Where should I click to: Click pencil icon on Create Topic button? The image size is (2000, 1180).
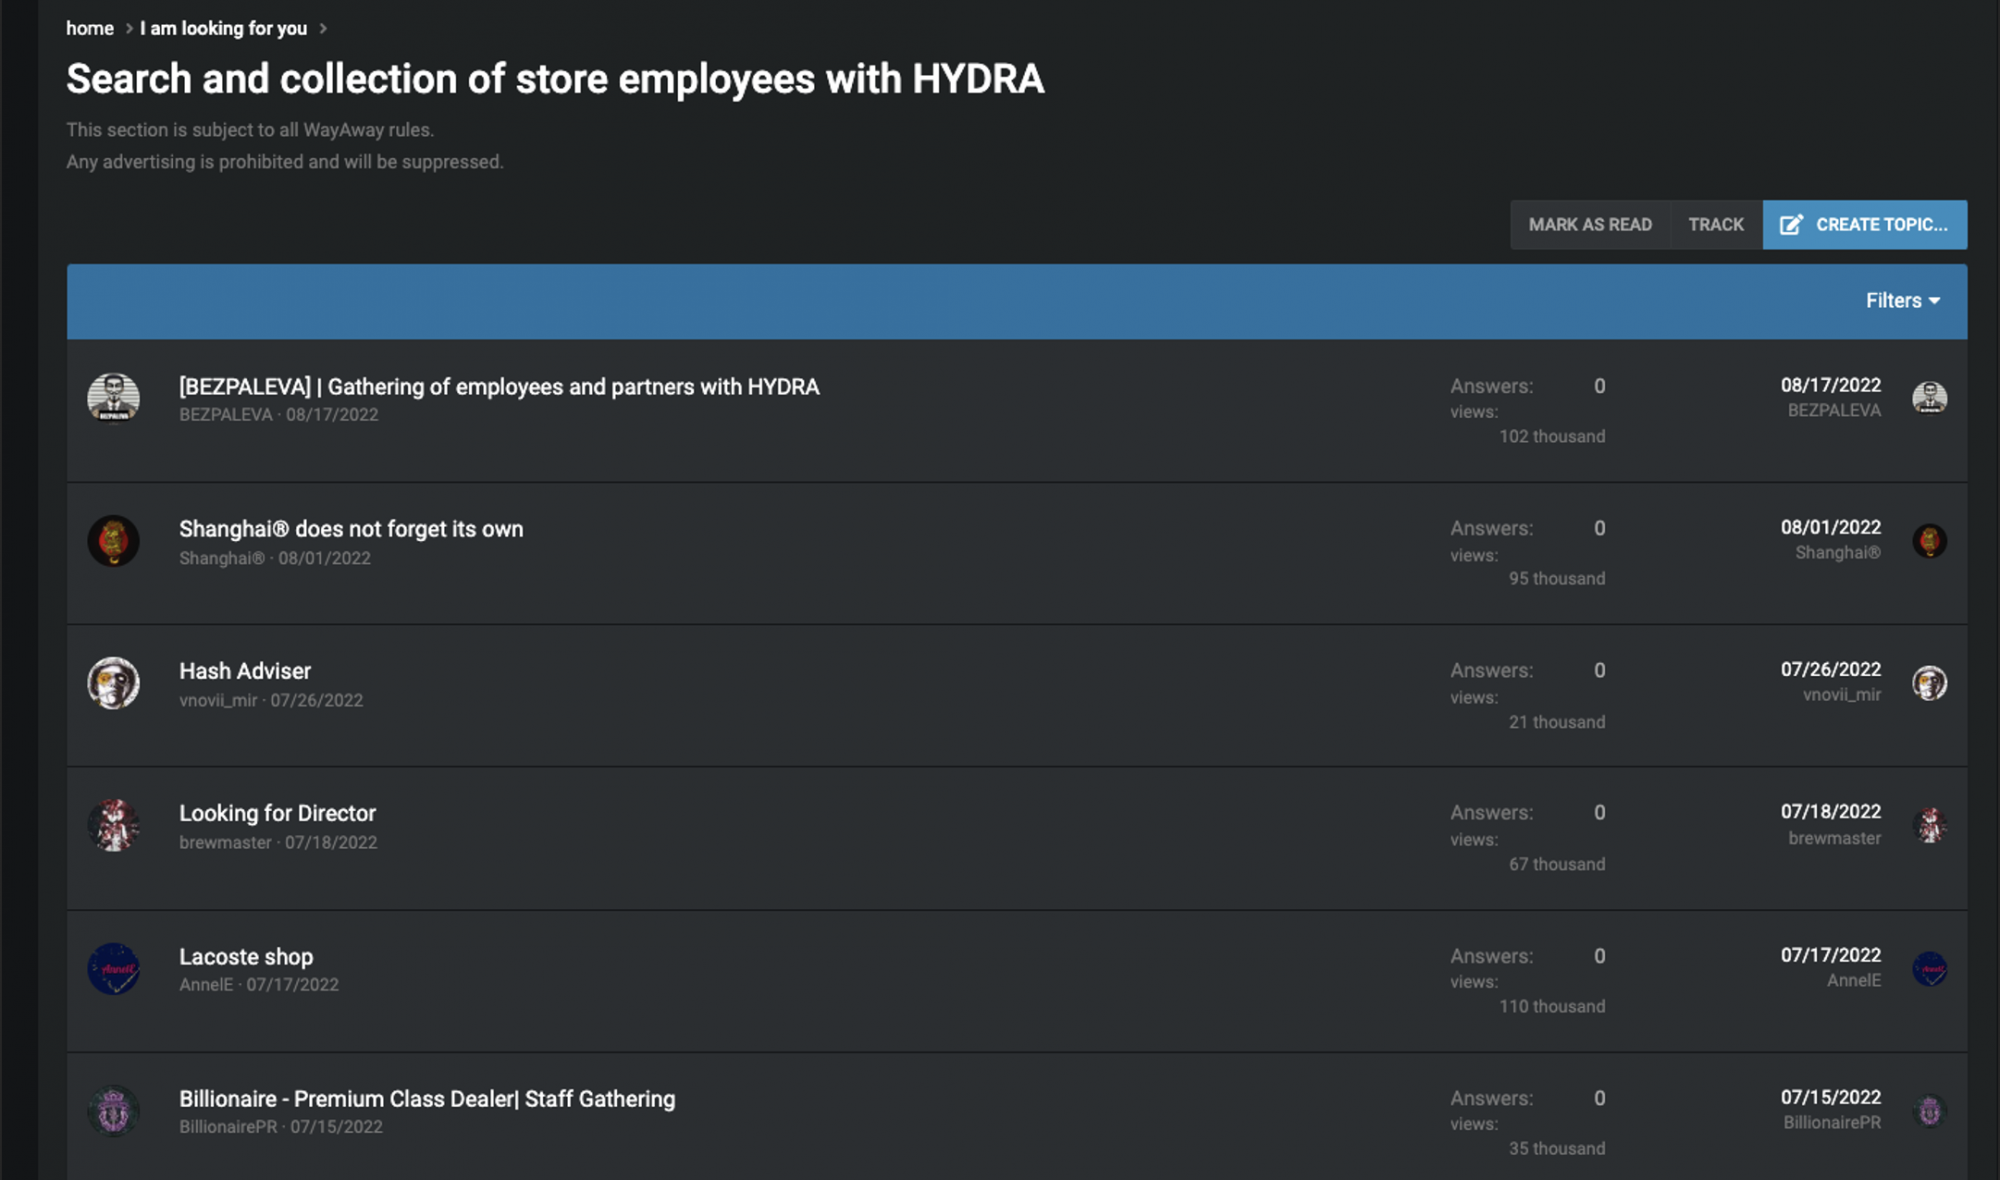pos(1791,225)
